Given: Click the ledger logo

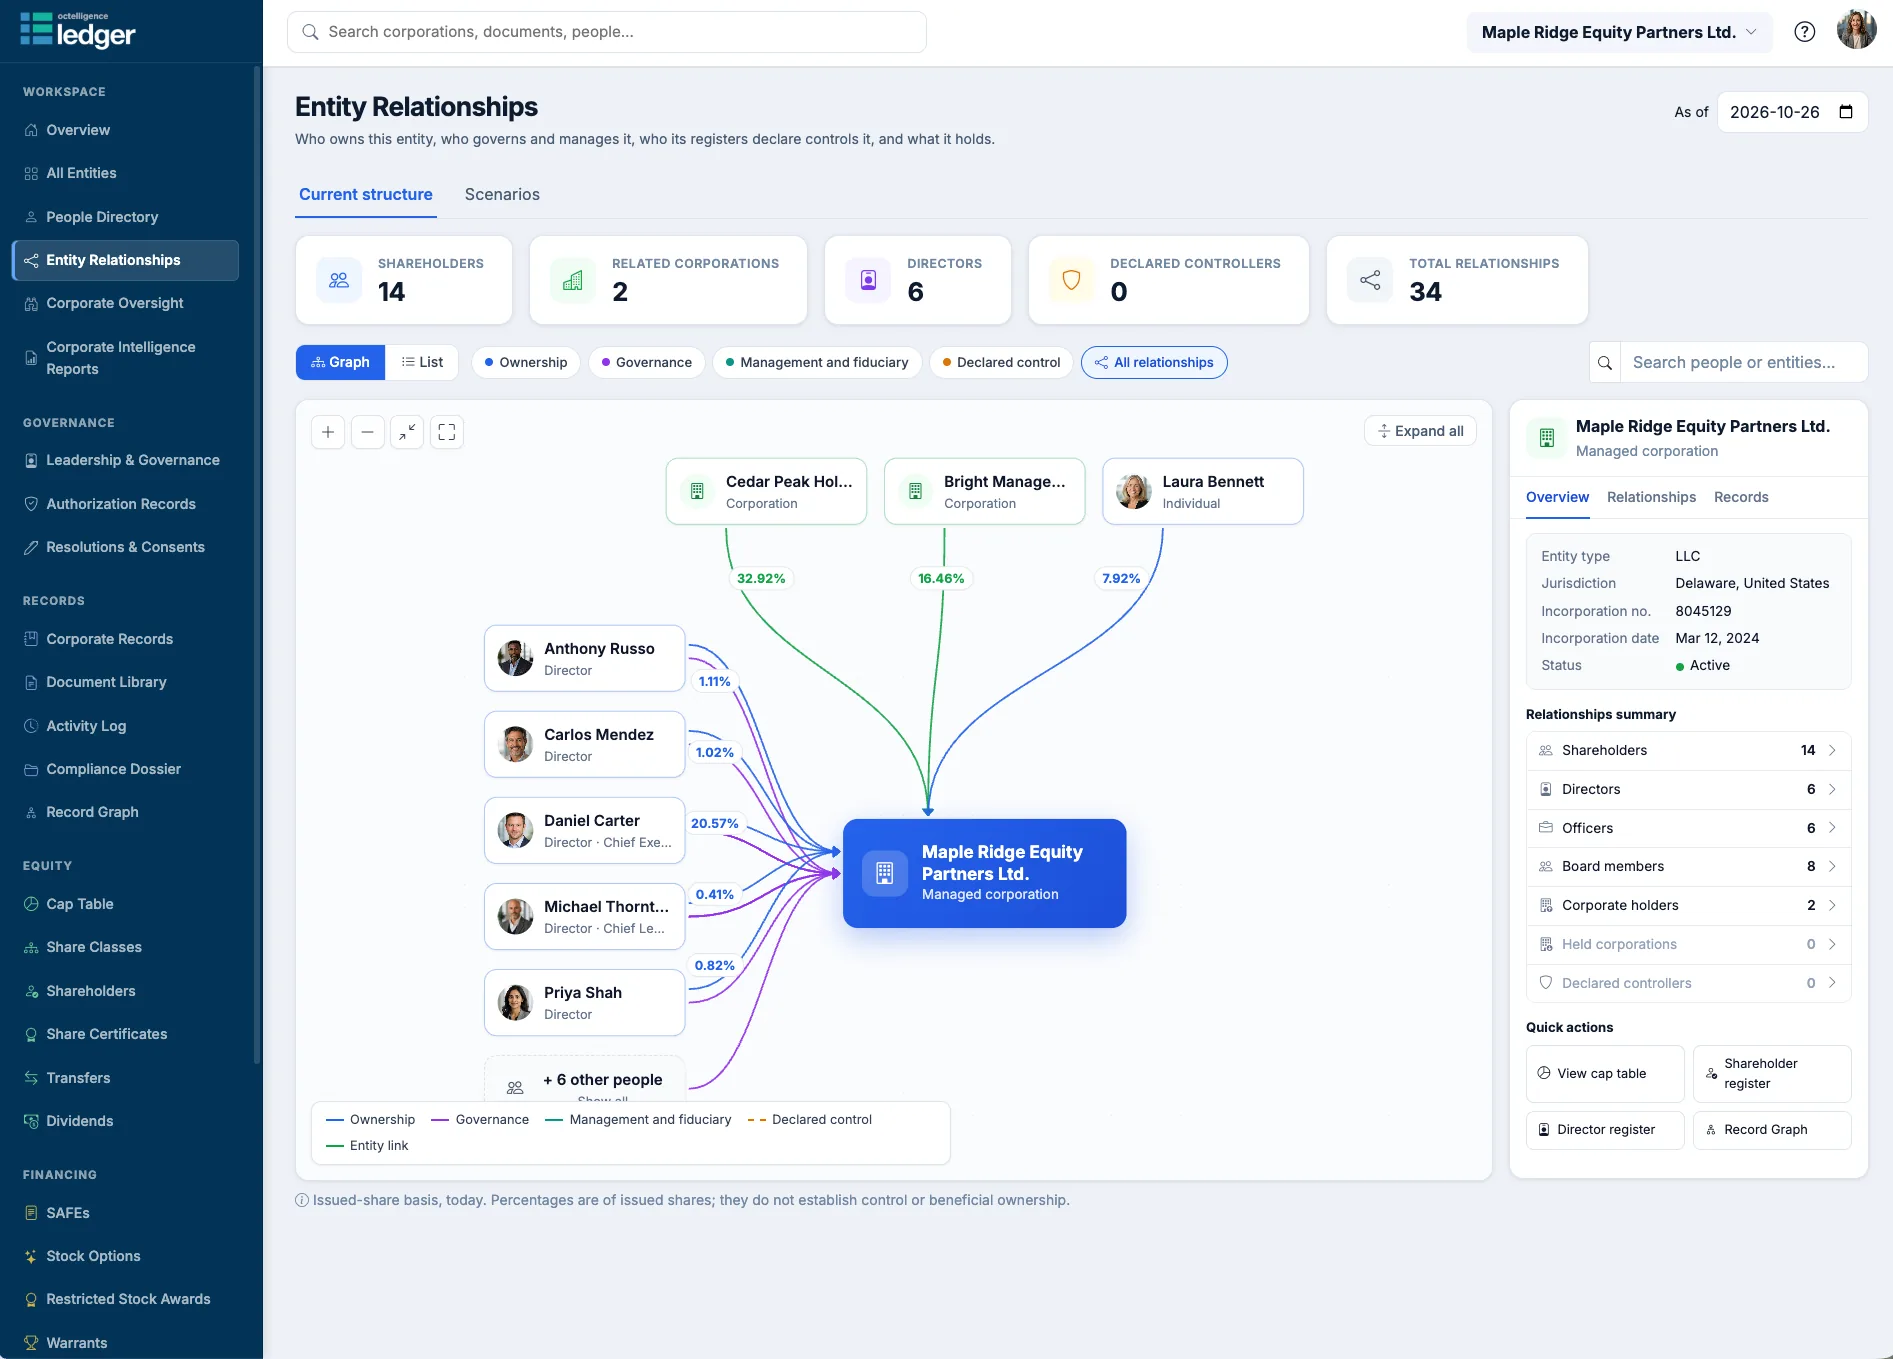Looking at the screenshot, I should click(78, 31).
